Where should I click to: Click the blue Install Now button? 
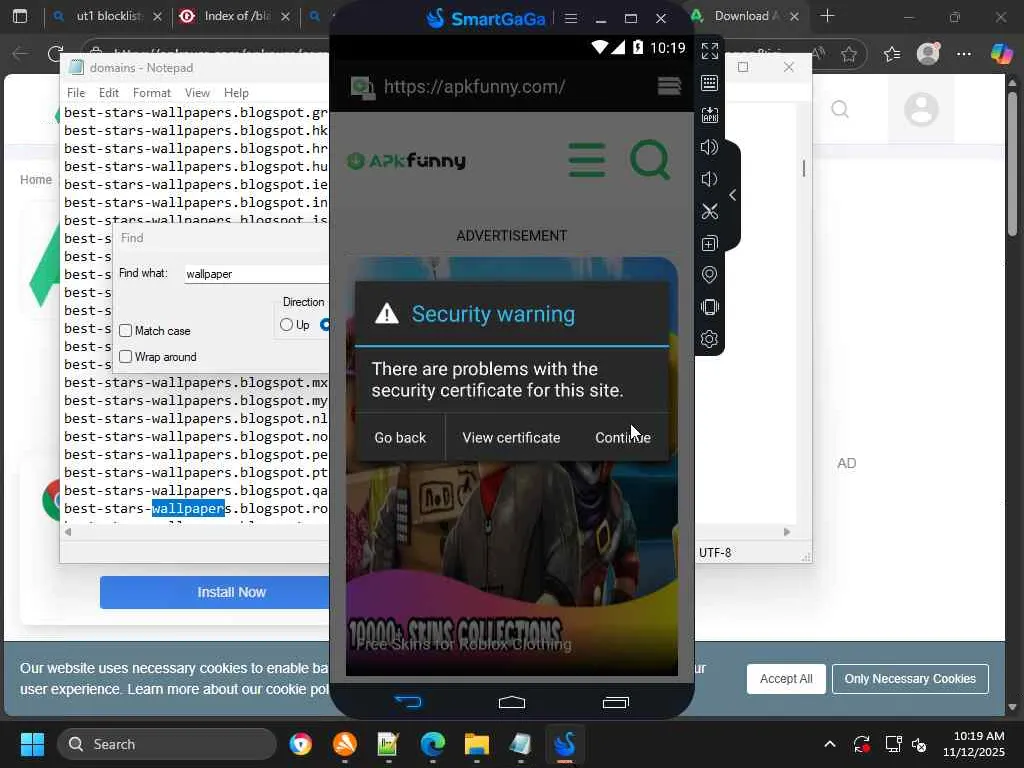pos(214,592)
